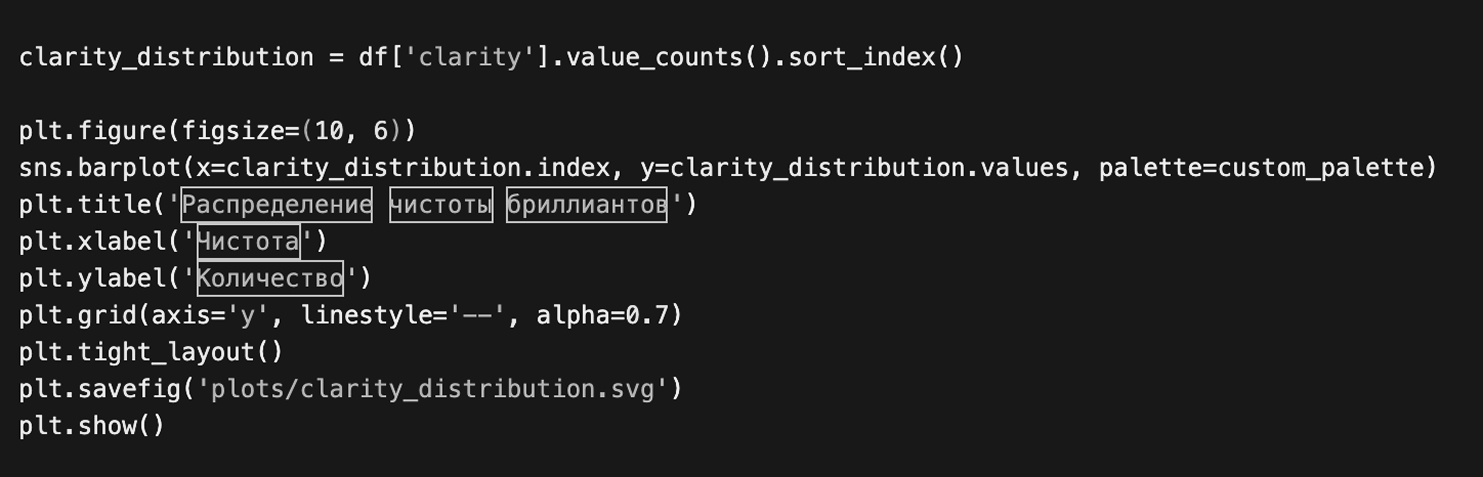Click the word 'Распределение' in title
Image resolution: width=1483 pixels, height=477 pixels.
tap(276, 205)
